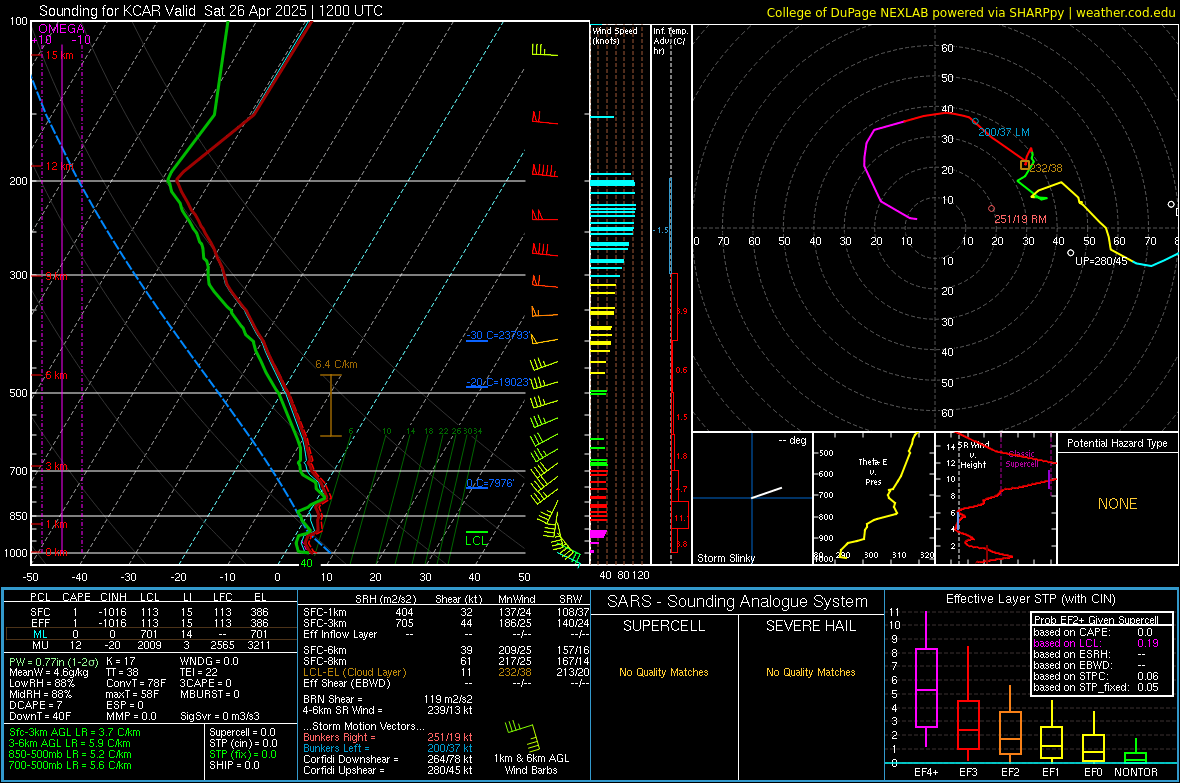The height and width of the screenshot is (783, 1180).
Task: Click the 700-500mb LR = 5.6 C/km value
Action: pos(70,765)
